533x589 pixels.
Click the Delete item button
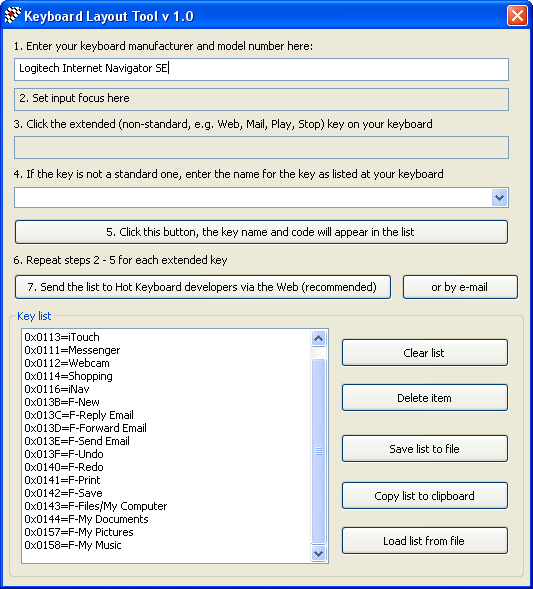tap(425, 398)
